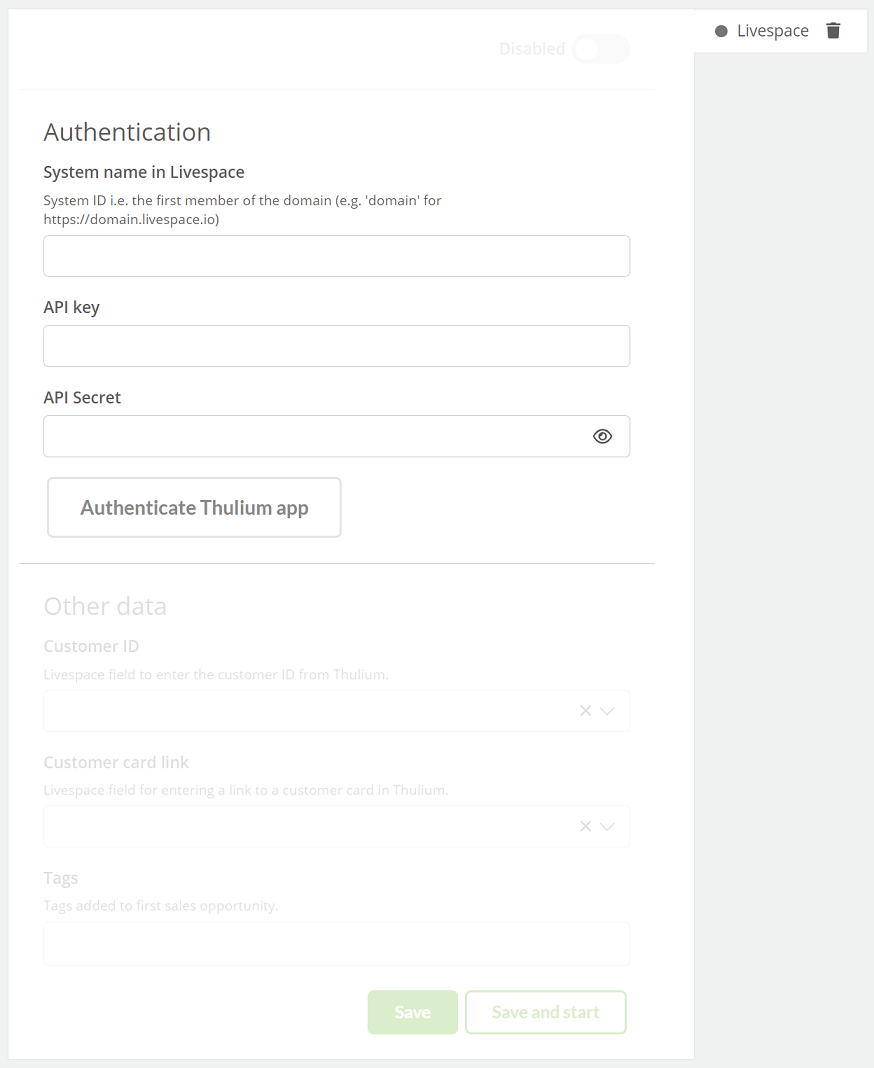Click the 'Customer card link' label
Screen dimensions: 874x1068
click(116, 762)
